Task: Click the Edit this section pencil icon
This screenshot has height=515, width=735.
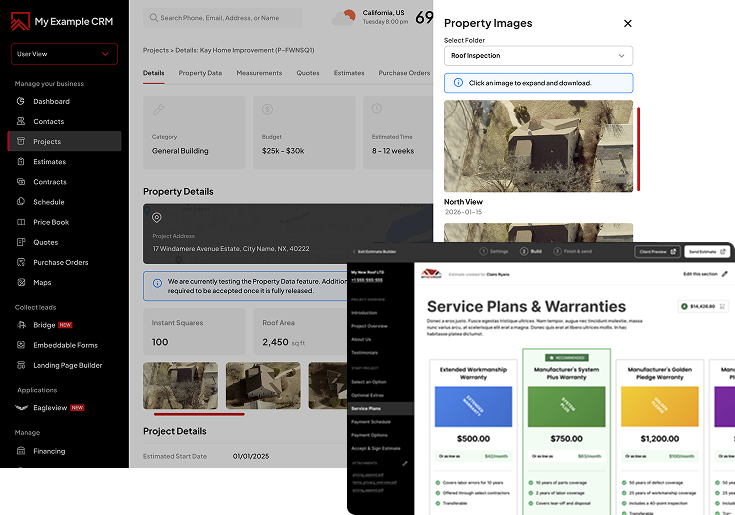Action: [725, 274]
